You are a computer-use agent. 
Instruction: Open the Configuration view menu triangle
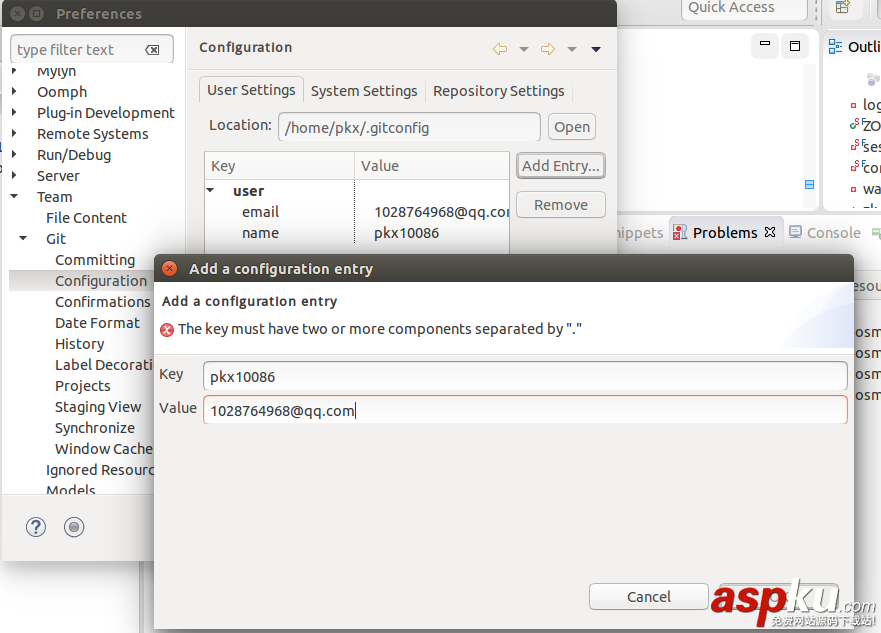pyautogui.click(x=594, y=48)
